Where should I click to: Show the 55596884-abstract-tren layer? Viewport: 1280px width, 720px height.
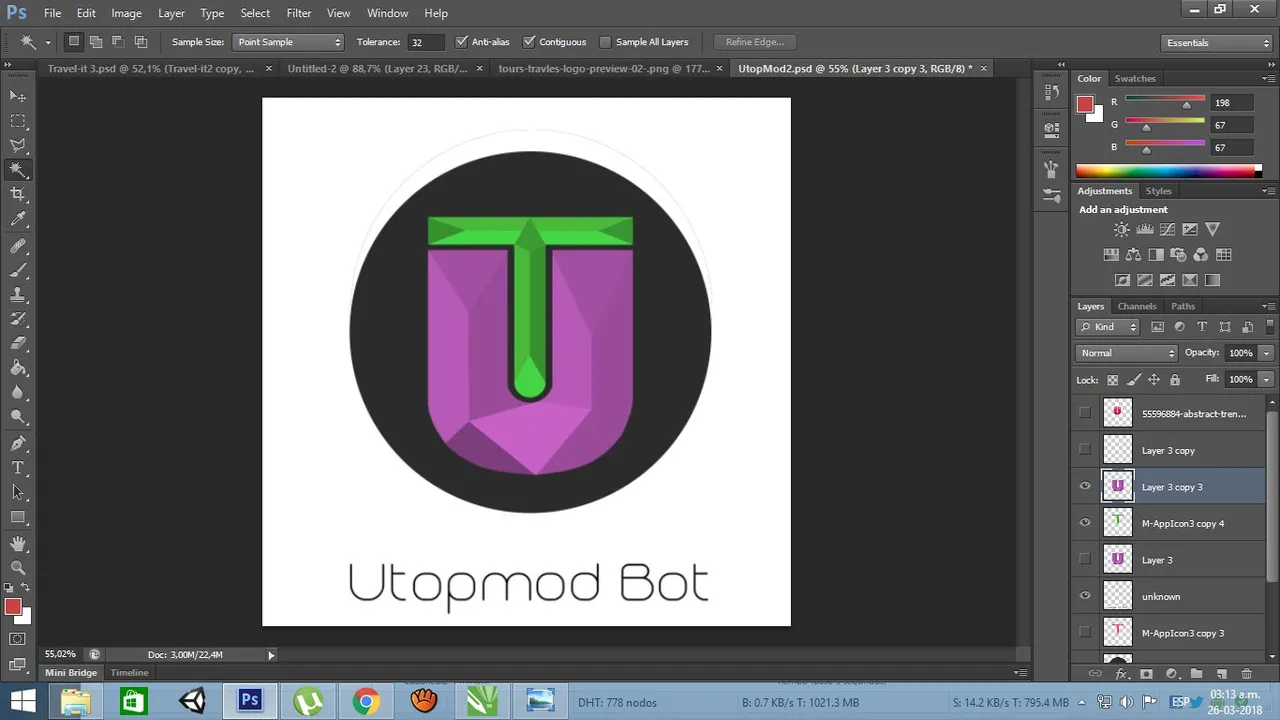[1085, 413]
